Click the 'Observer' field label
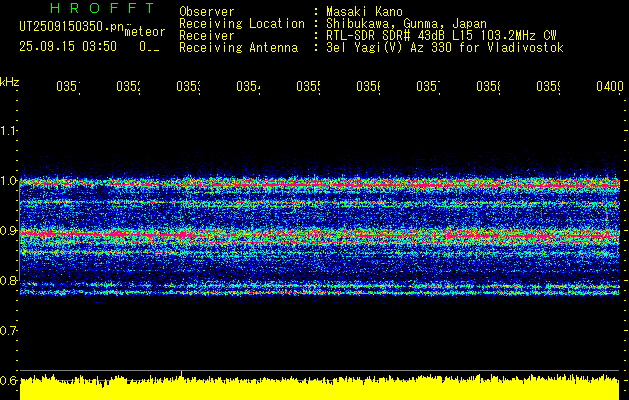 207,12
